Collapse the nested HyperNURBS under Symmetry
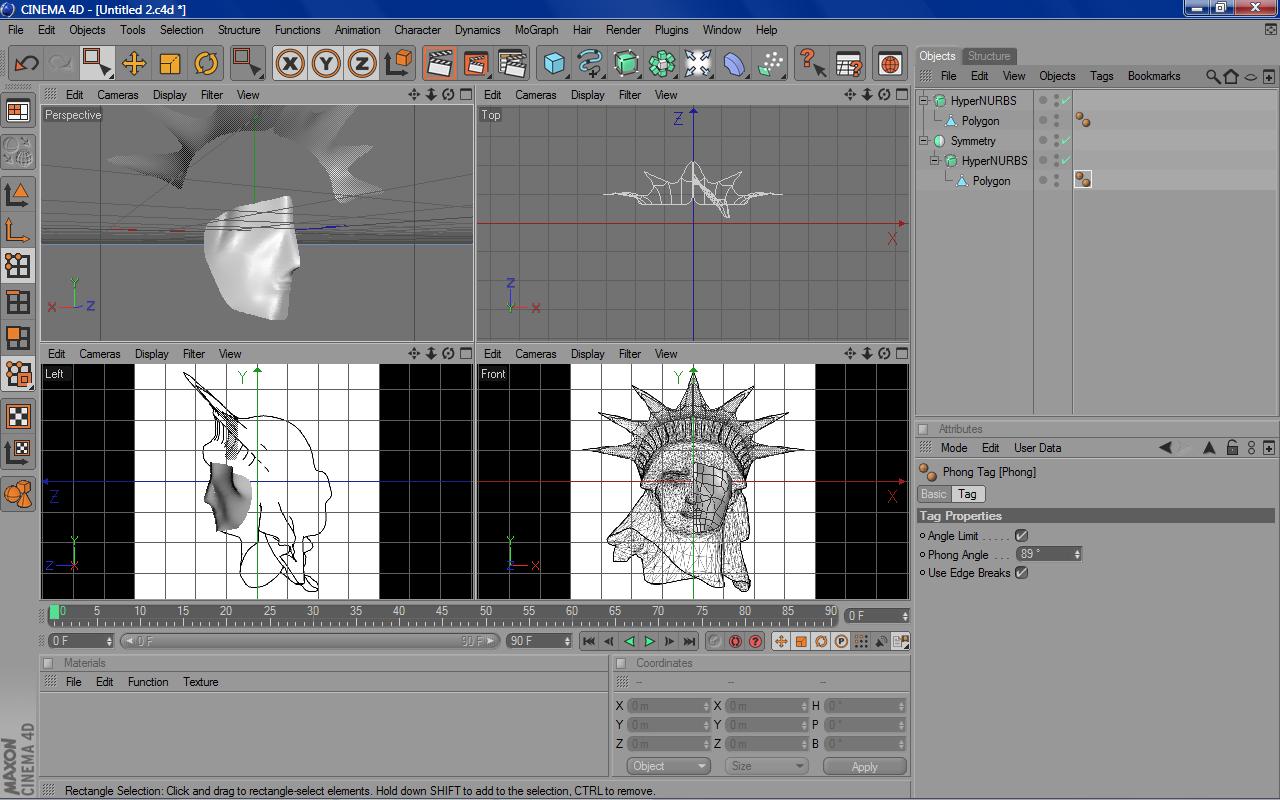Screen dimensions: 1280x800 [x=935, y=161]
